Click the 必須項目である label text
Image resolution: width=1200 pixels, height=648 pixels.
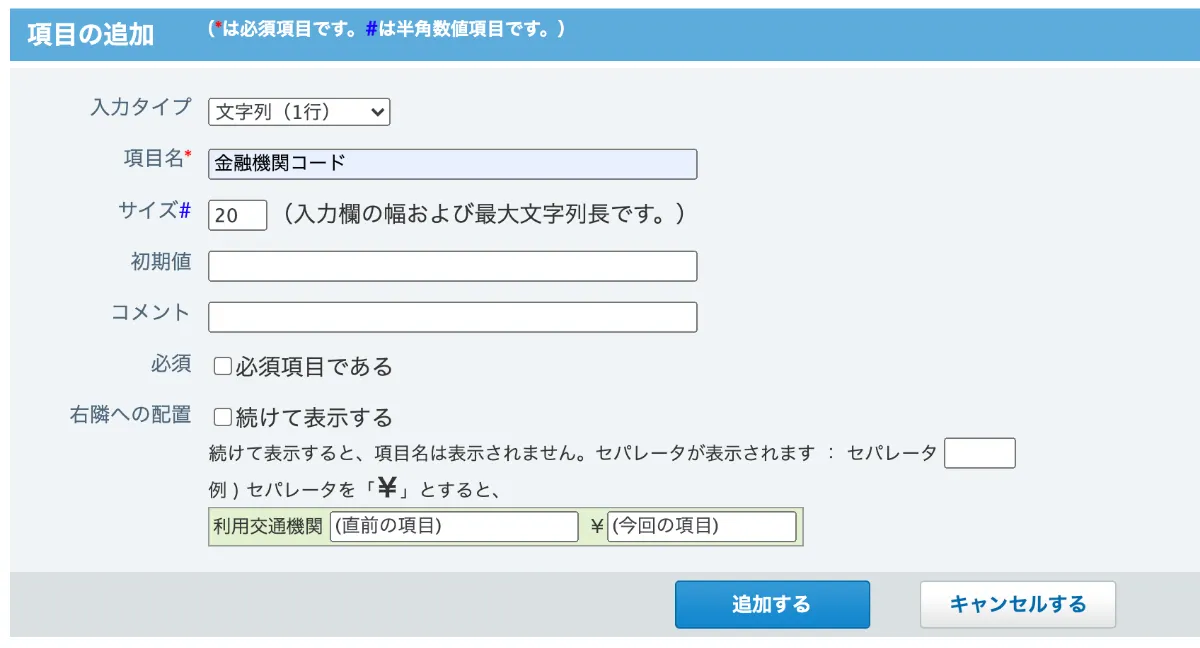pyautogui.click(x=314, y=367)
